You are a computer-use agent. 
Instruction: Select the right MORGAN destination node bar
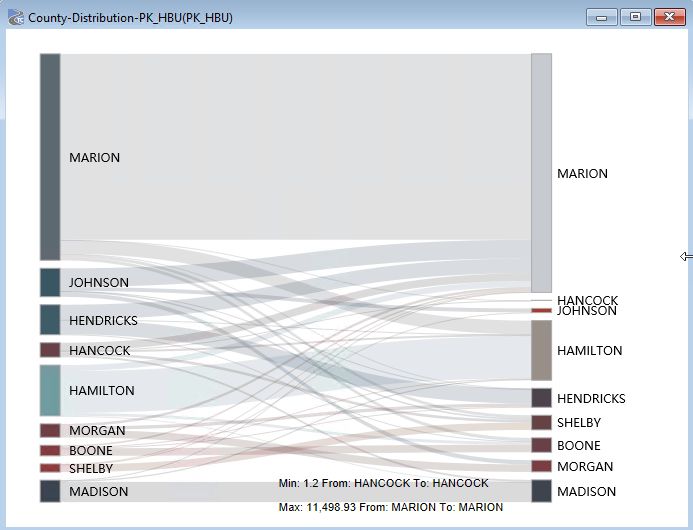pyautogui.click(x=541, y=466)
